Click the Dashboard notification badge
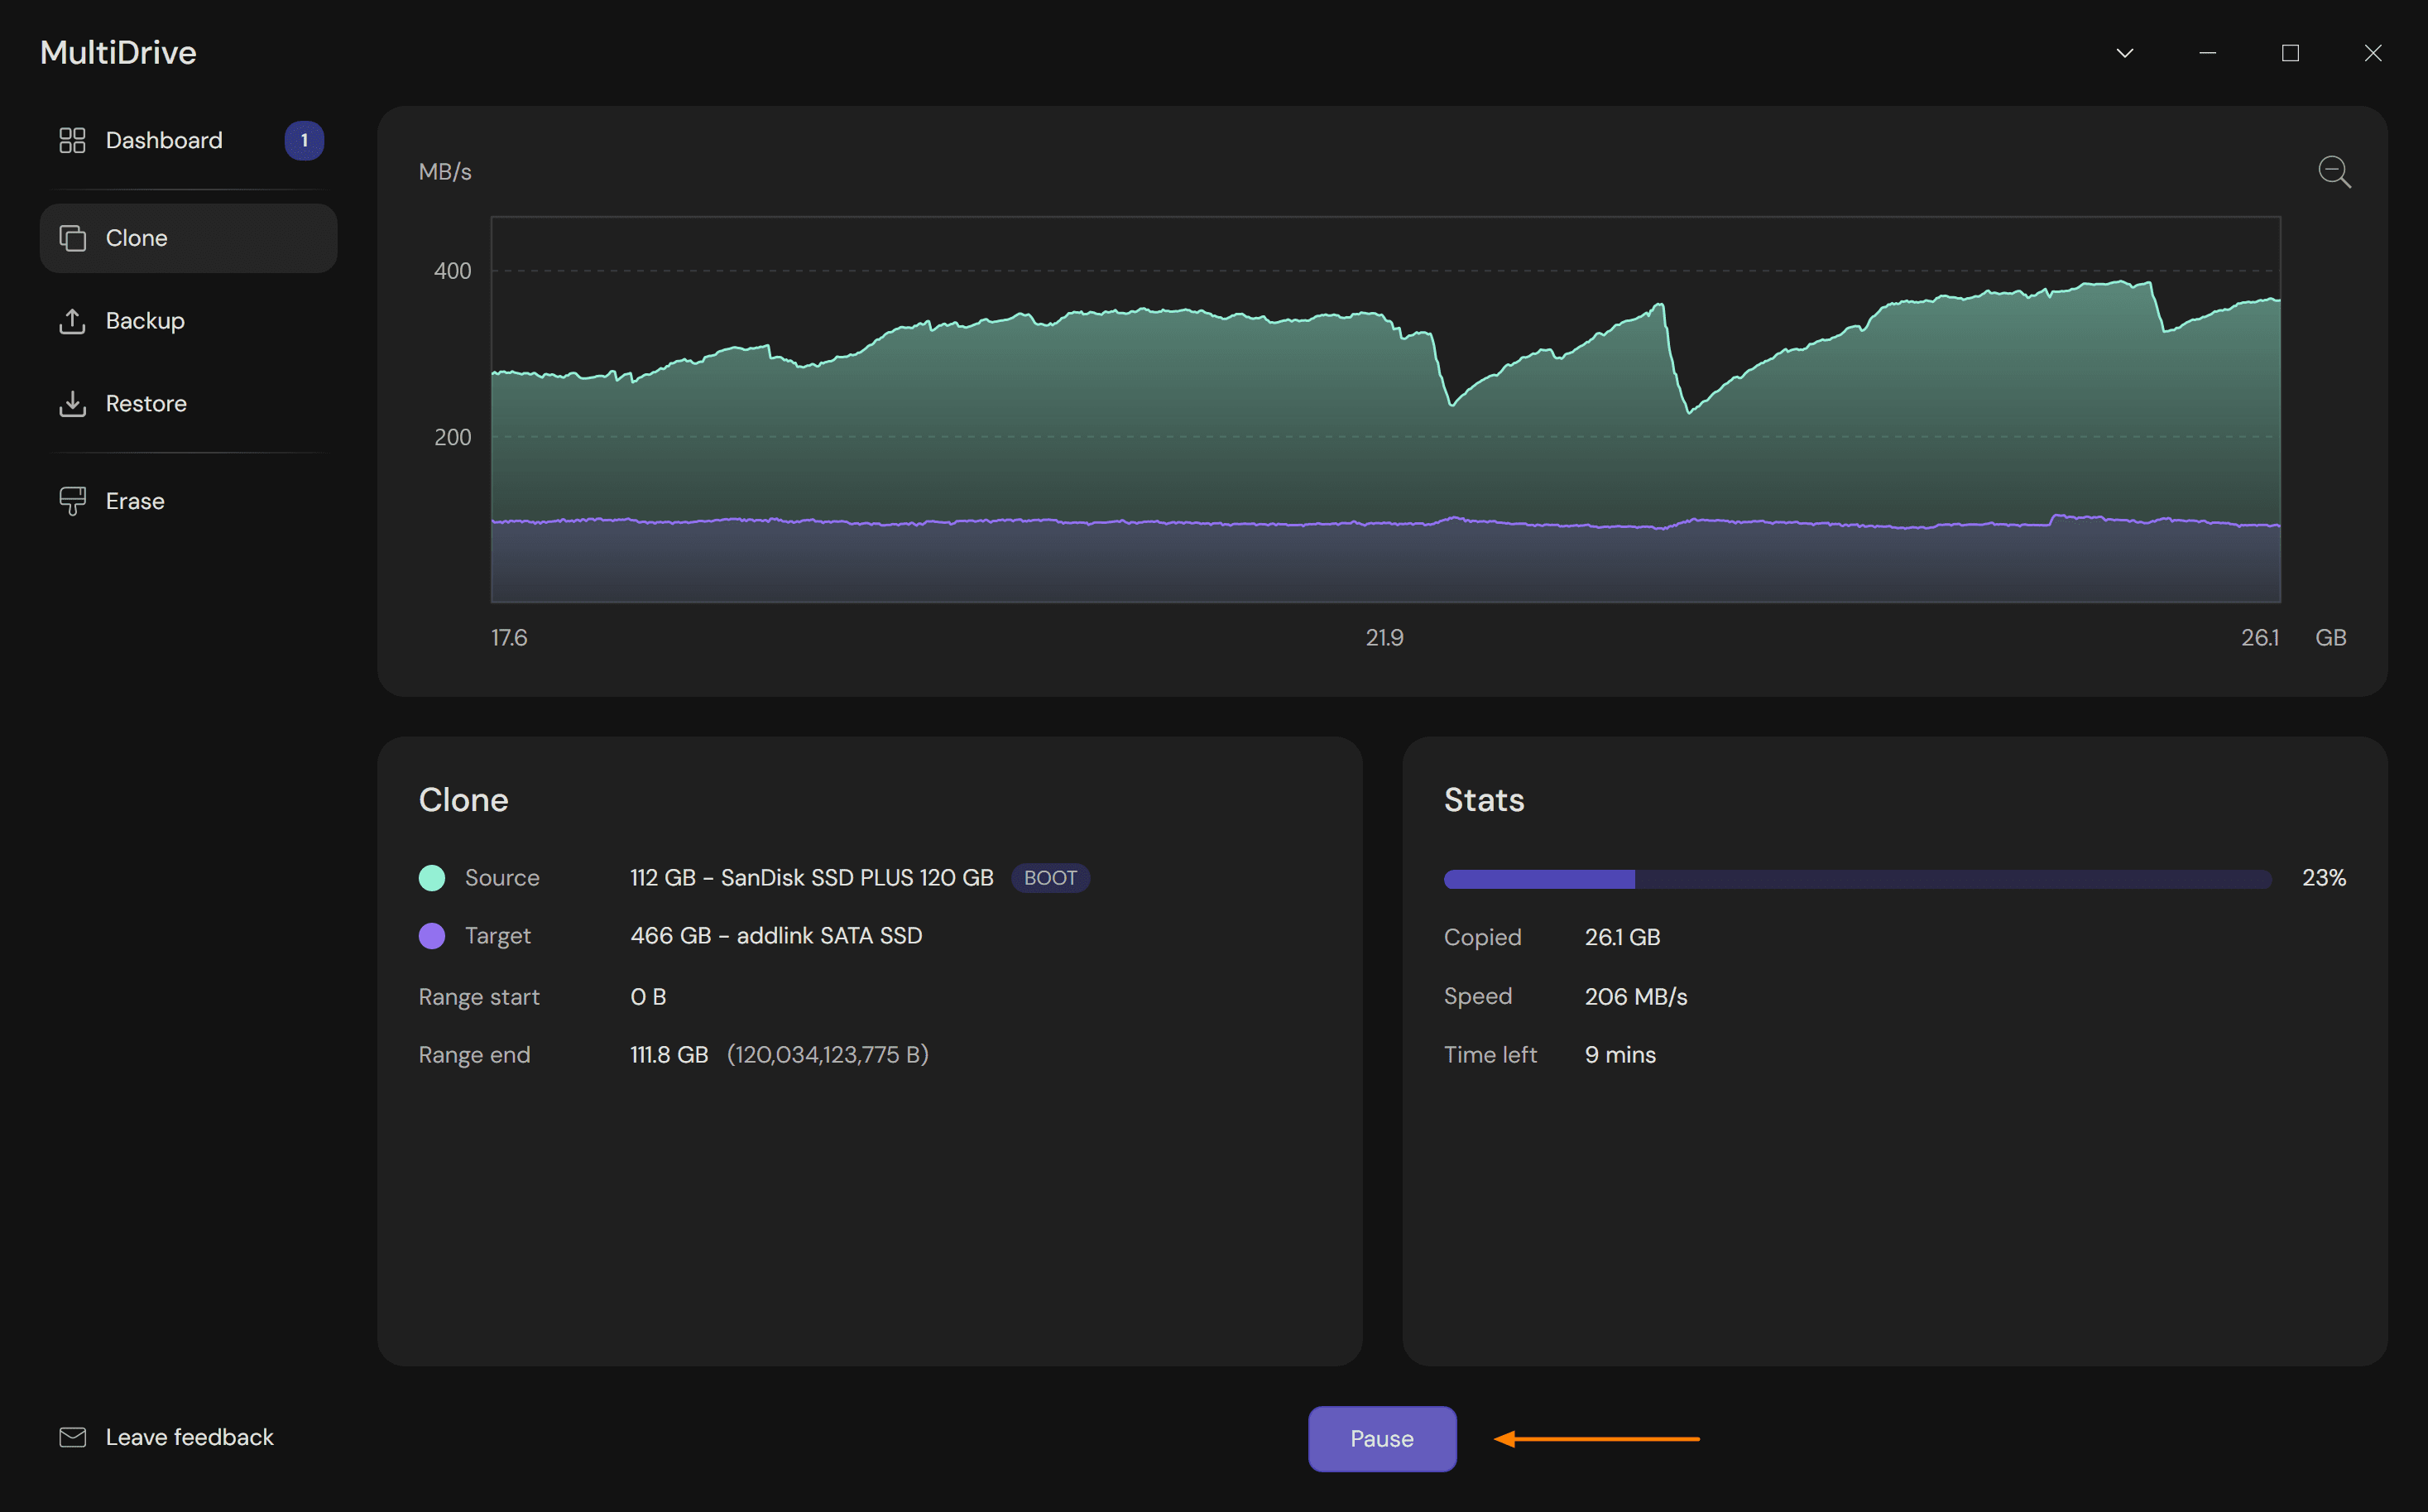 click(304, 140)
